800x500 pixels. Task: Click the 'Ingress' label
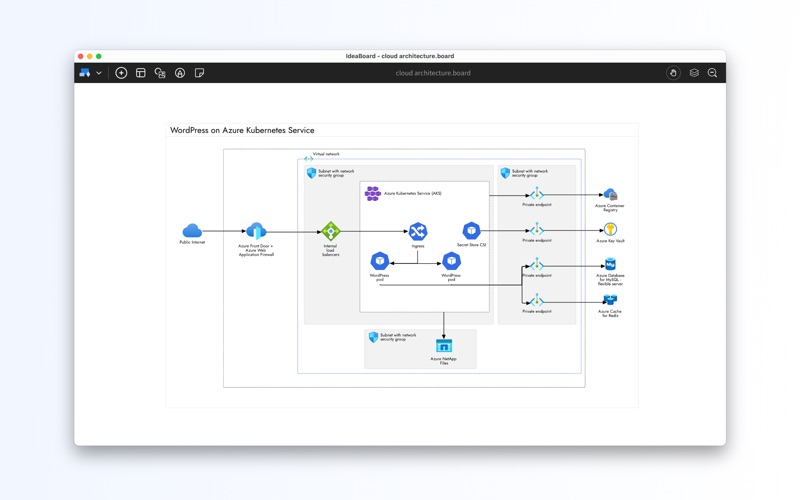point(418,246)
